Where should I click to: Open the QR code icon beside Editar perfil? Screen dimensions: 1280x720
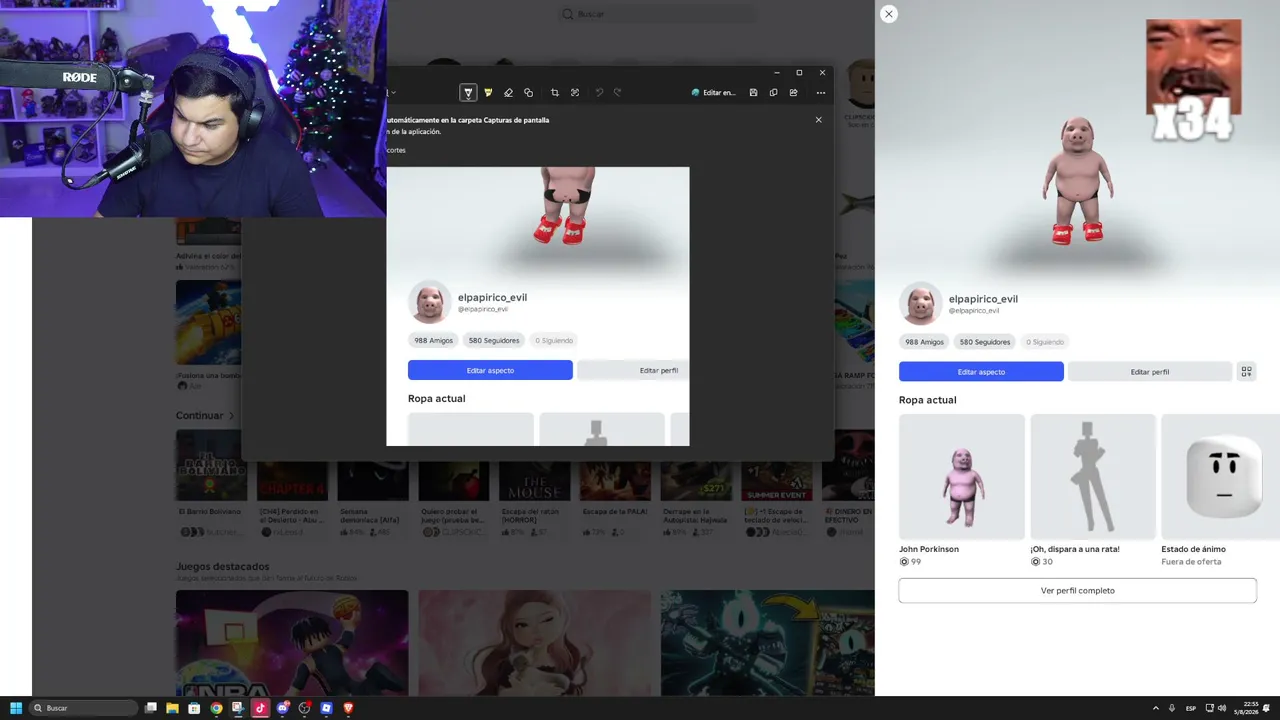tap(1246, 372)
